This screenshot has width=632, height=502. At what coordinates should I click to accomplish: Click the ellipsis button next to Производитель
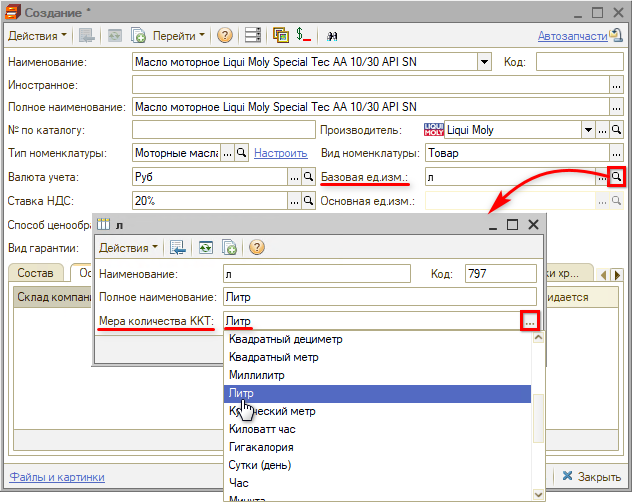point(602,130)
